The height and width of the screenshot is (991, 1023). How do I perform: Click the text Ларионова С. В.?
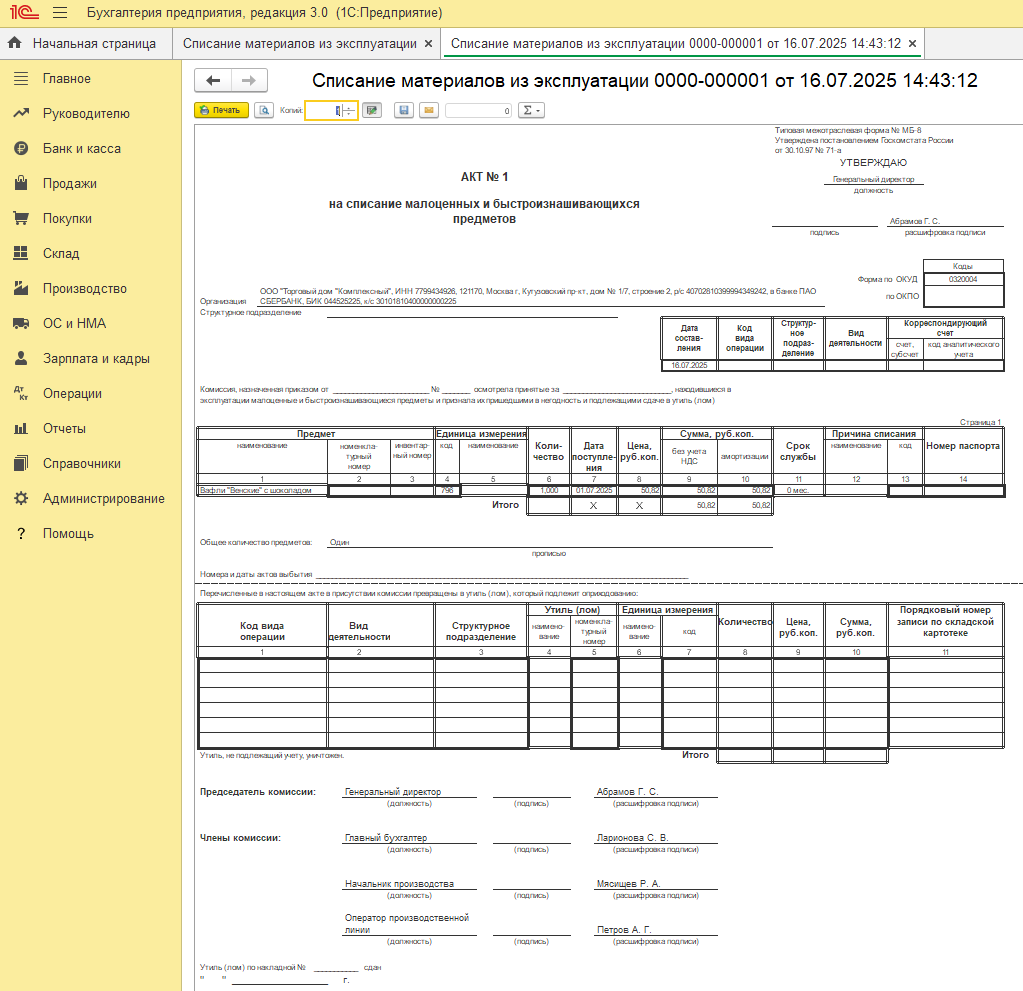[632, 838]
